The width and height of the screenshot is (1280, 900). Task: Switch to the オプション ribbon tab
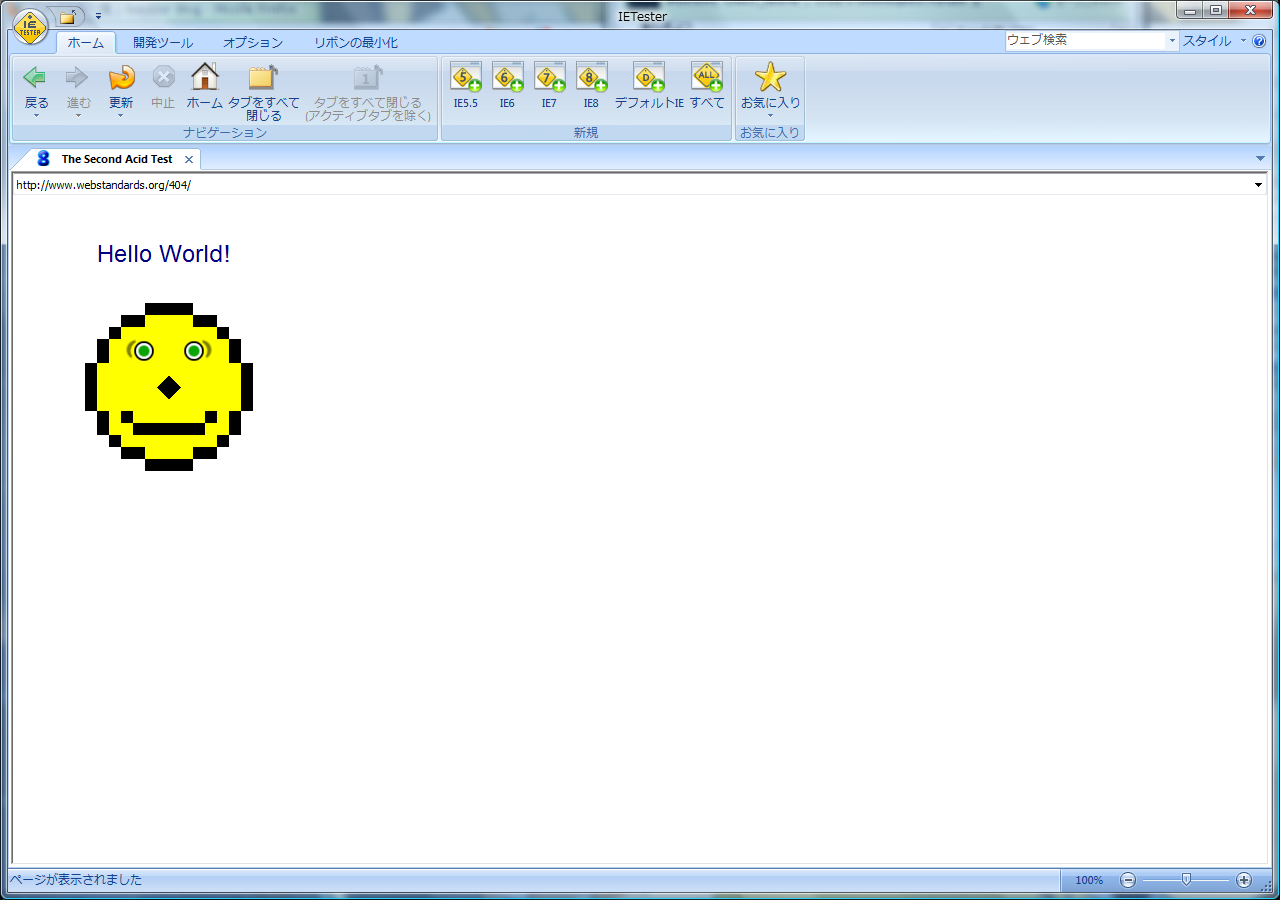pyautogui.click(x=253, y=43)
